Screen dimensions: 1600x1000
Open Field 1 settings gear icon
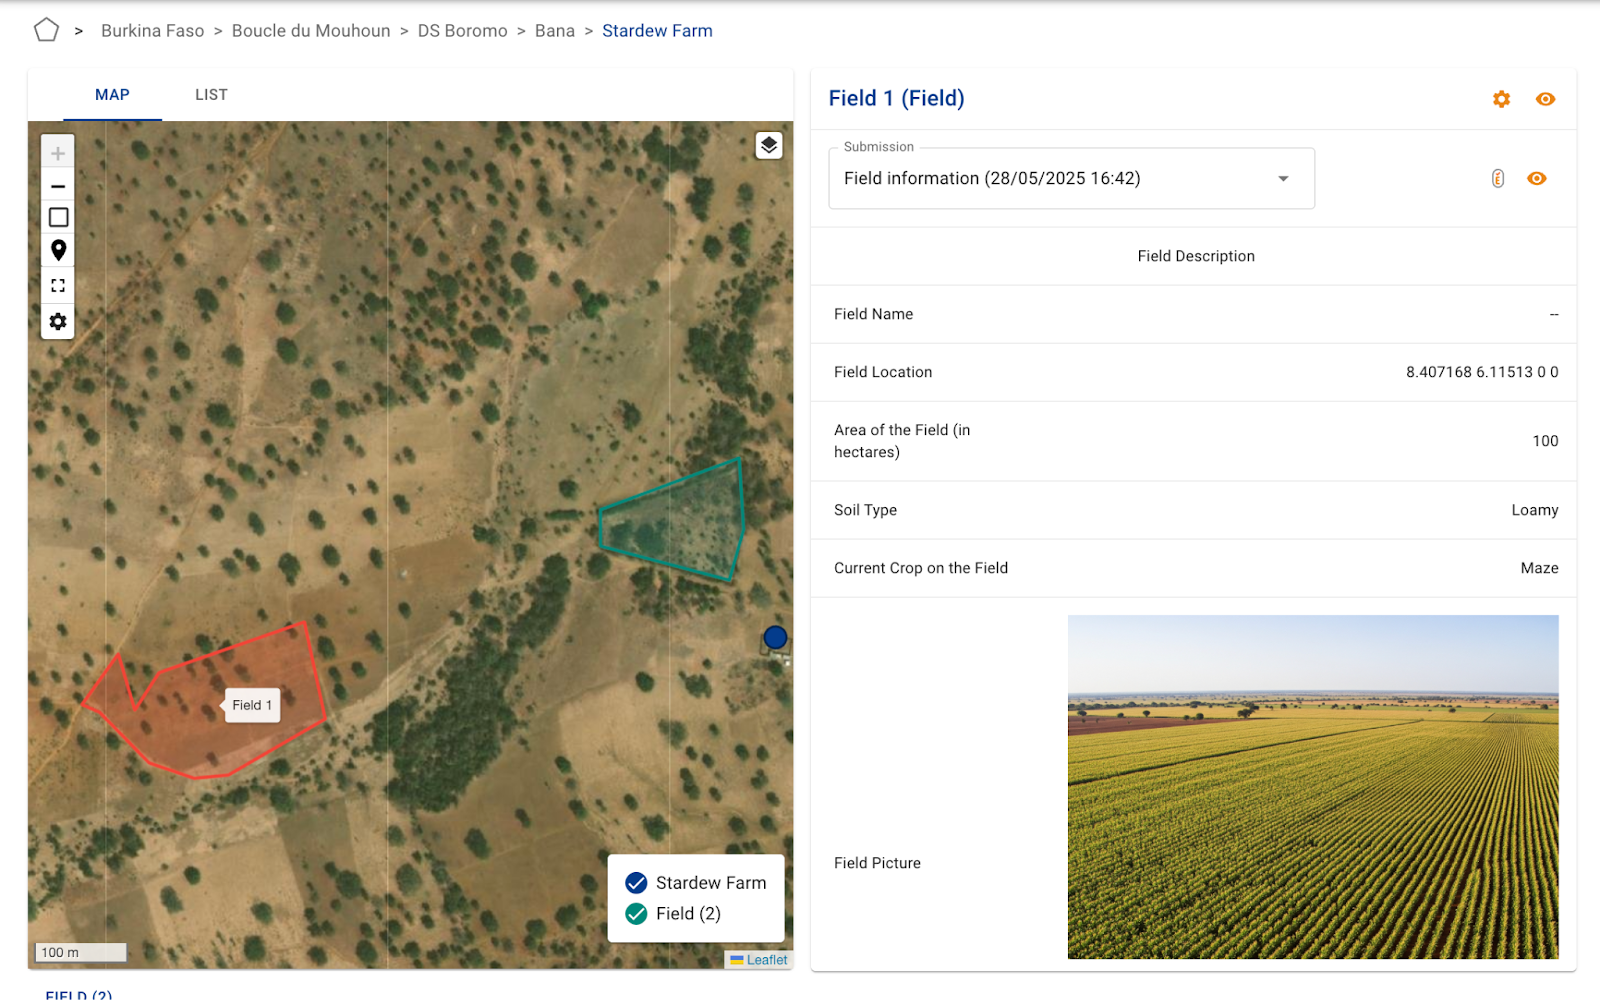click(x=1501, y=99)
